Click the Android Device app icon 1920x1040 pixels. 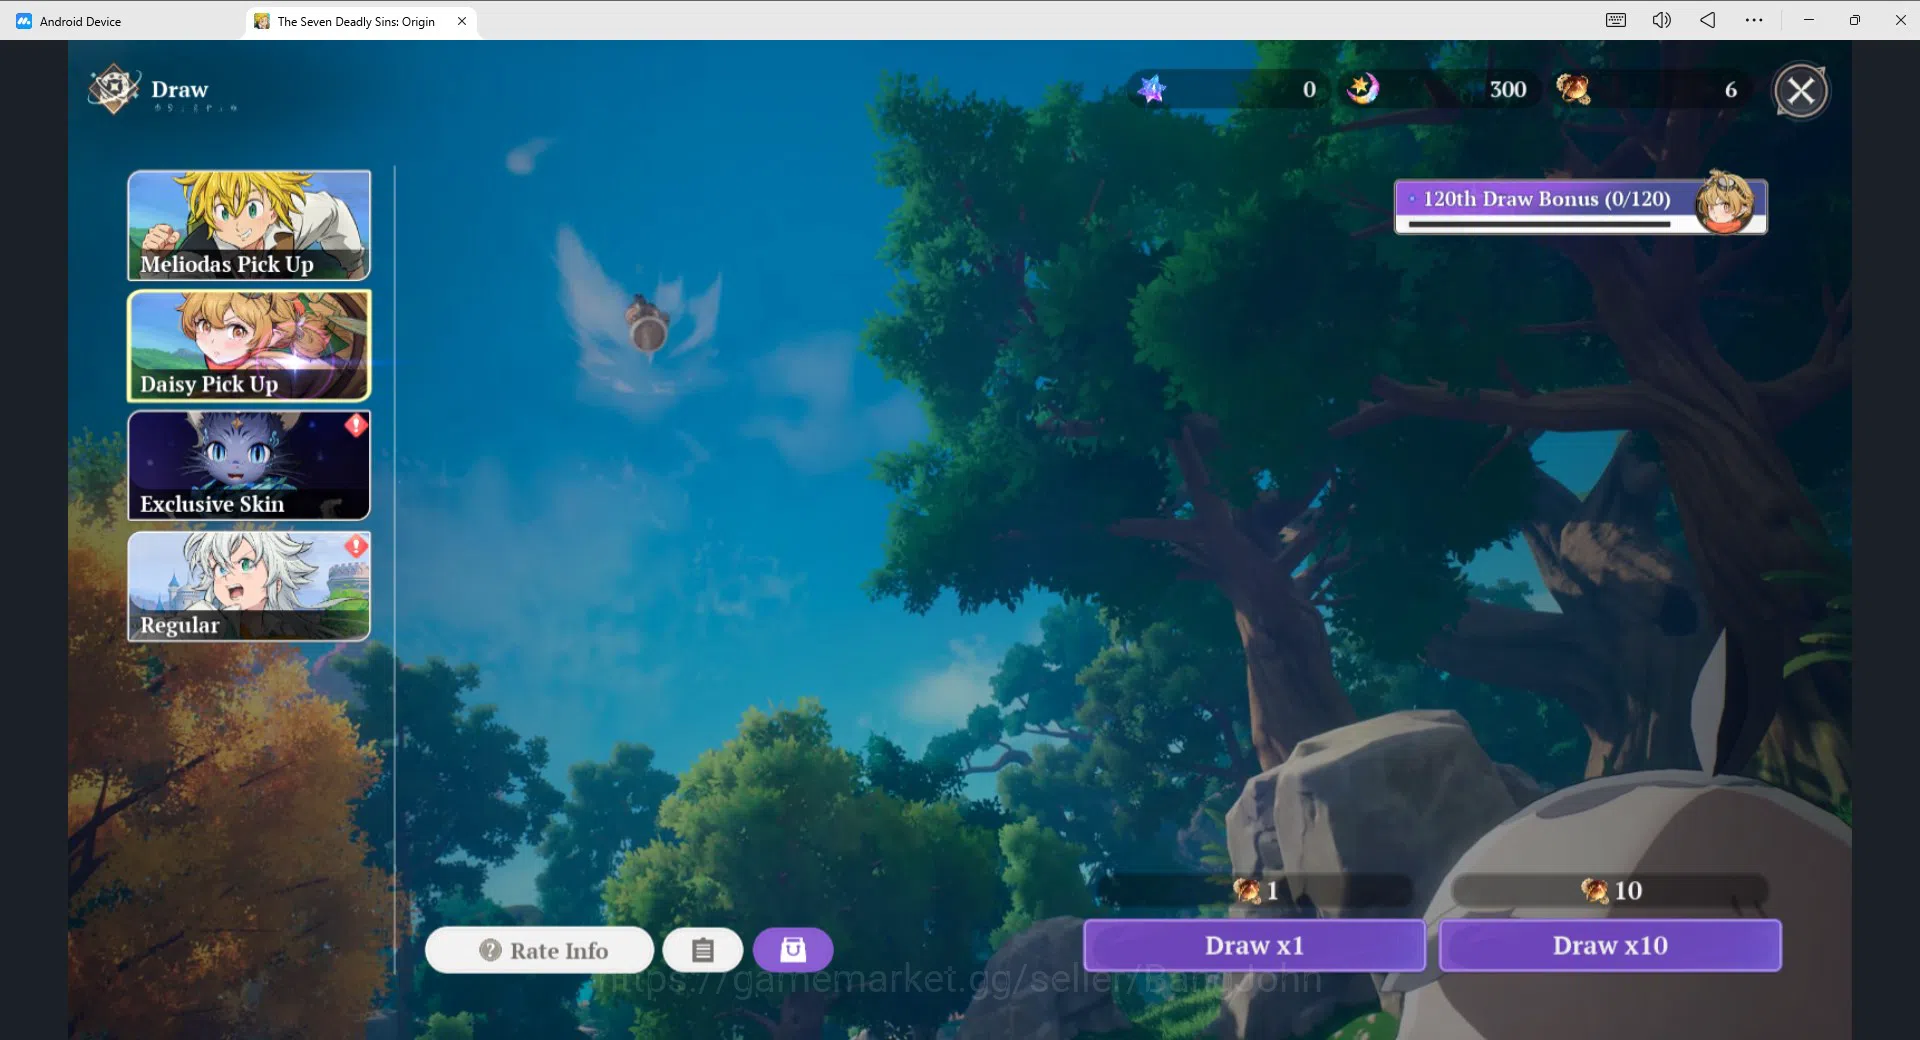point(23,21)
